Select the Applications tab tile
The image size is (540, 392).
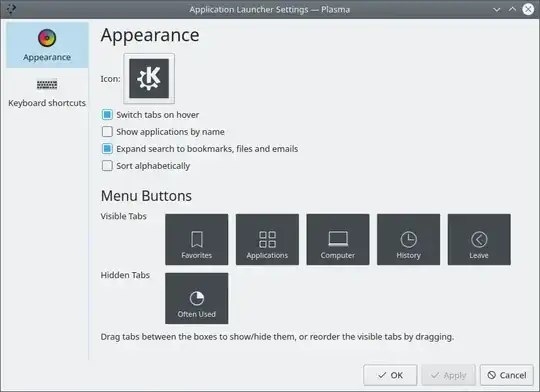coord(267,239)
